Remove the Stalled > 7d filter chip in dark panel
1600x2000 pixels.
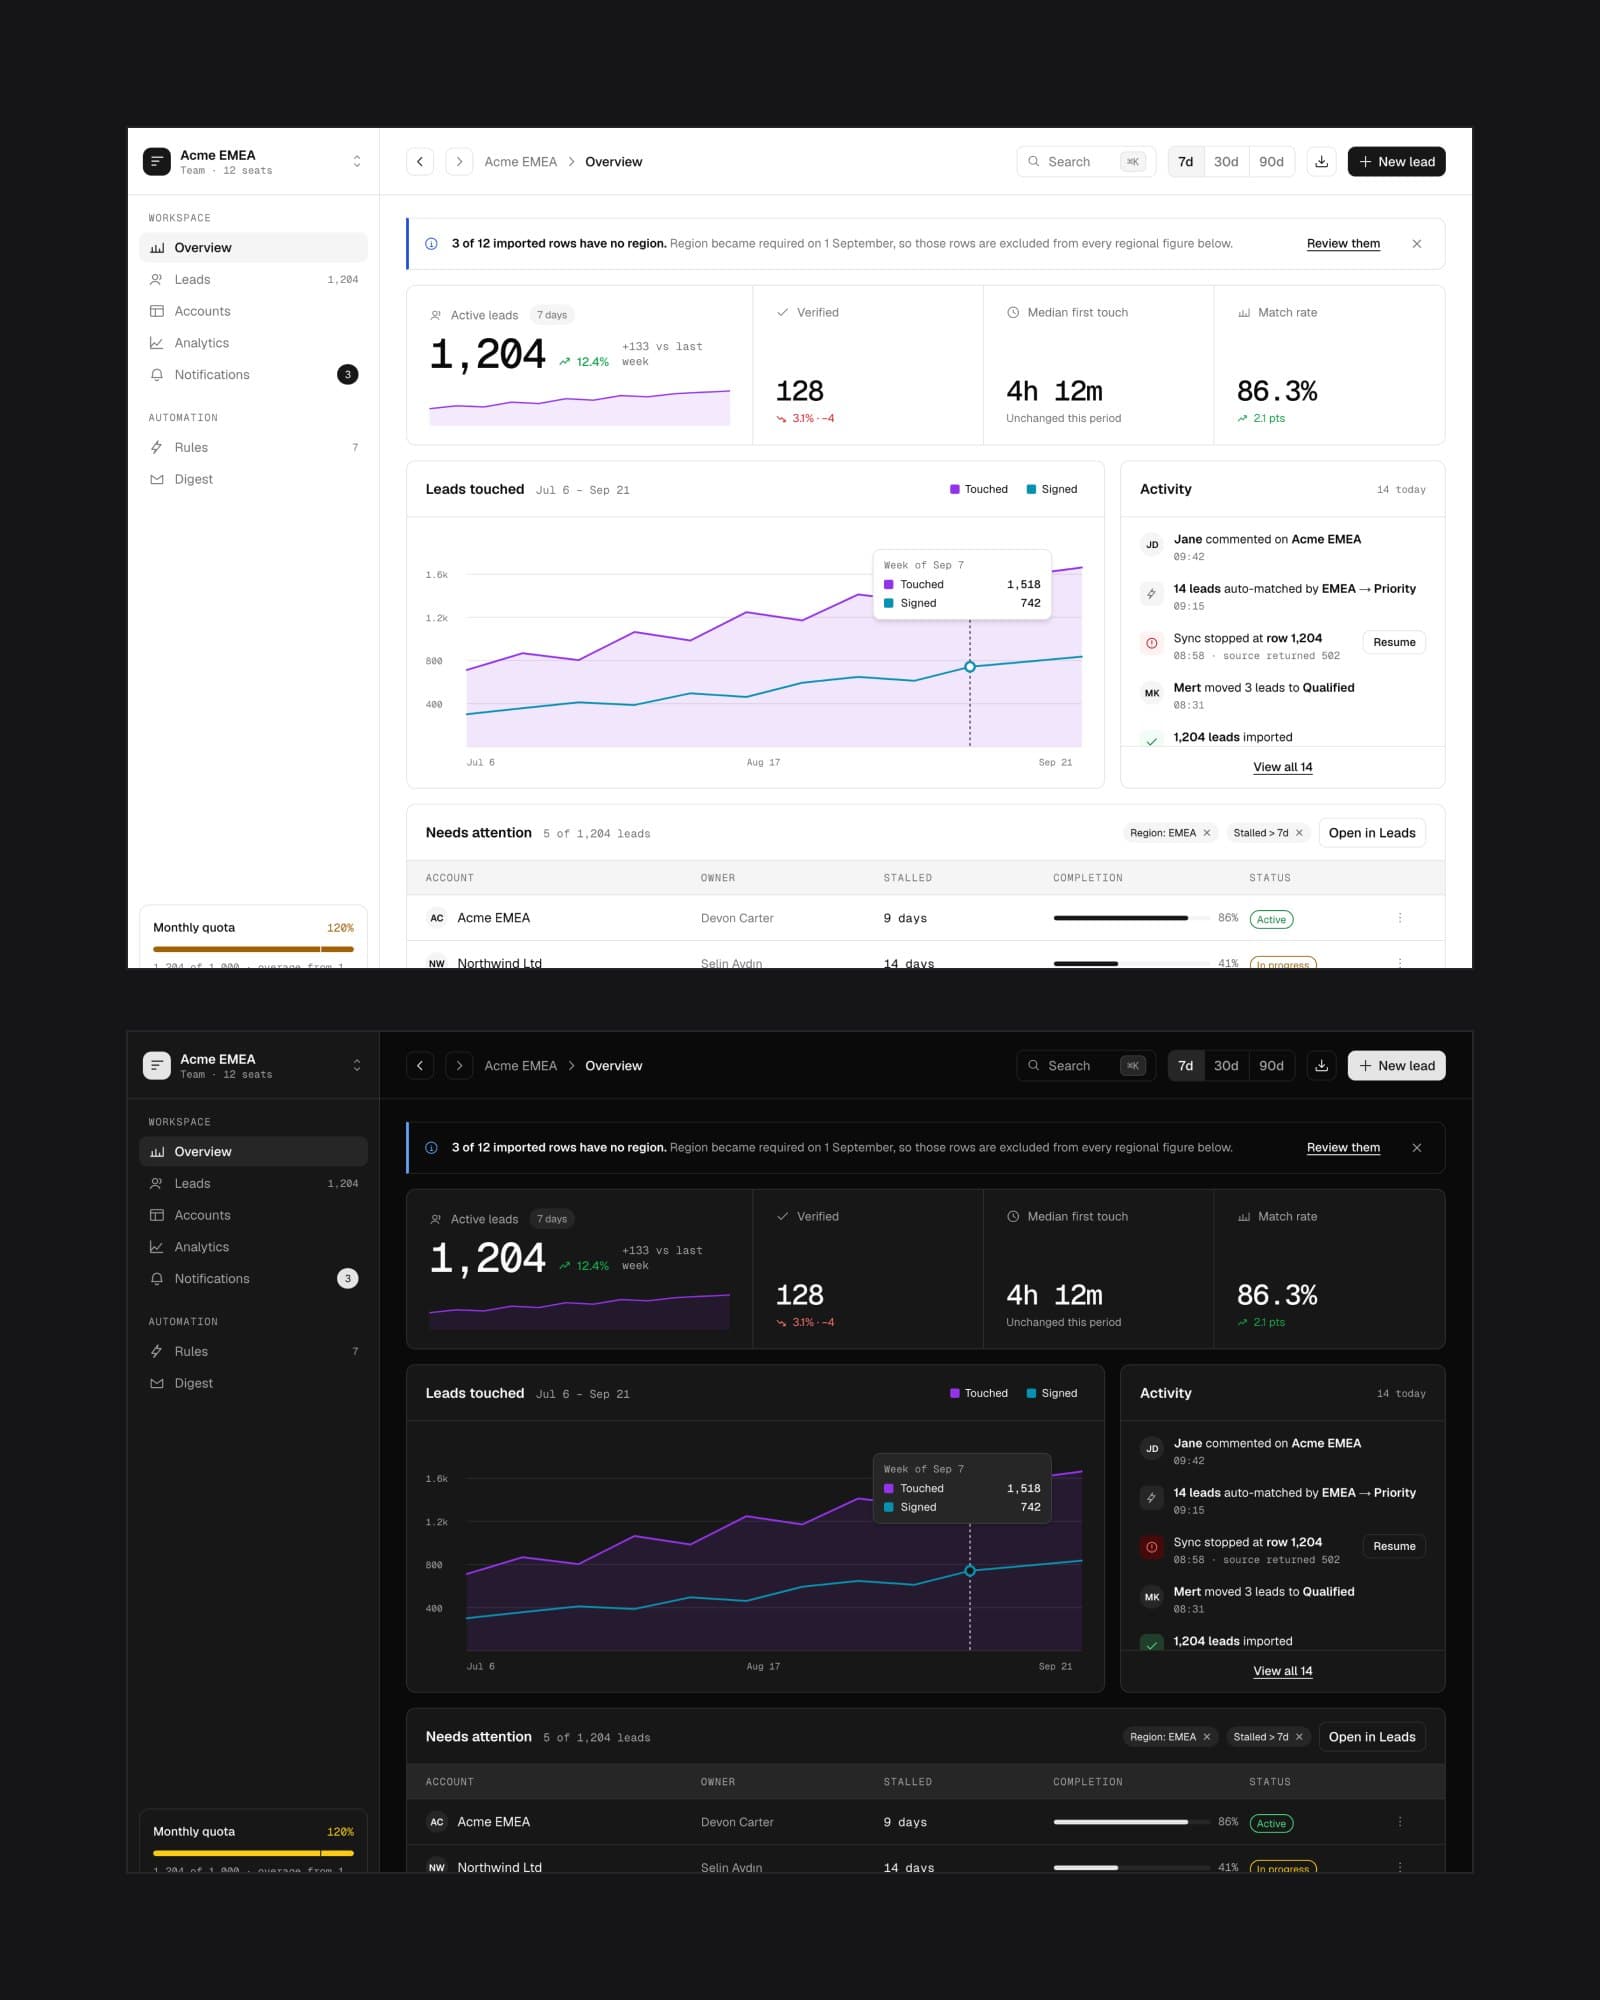1299,1737
